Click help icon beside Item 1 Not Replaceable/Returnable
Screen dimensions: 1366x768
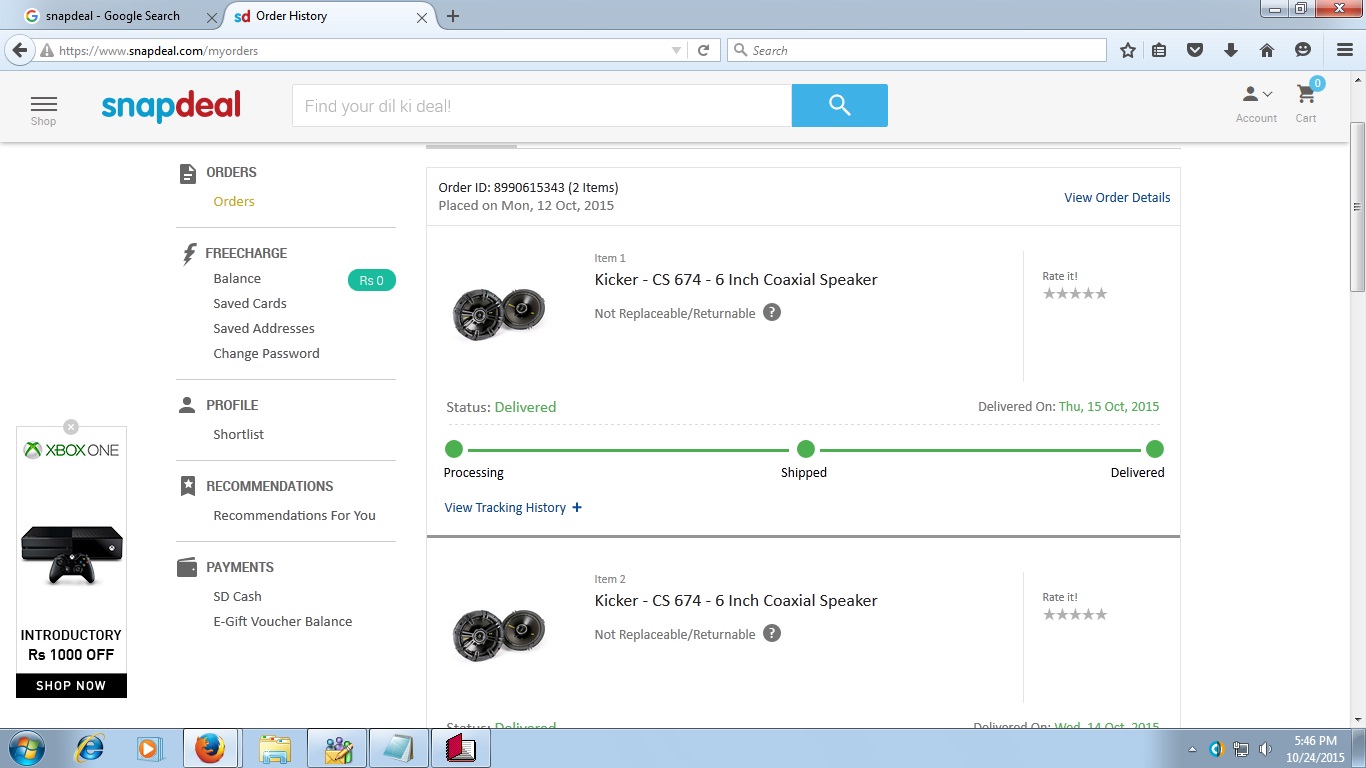coord(772,312)
